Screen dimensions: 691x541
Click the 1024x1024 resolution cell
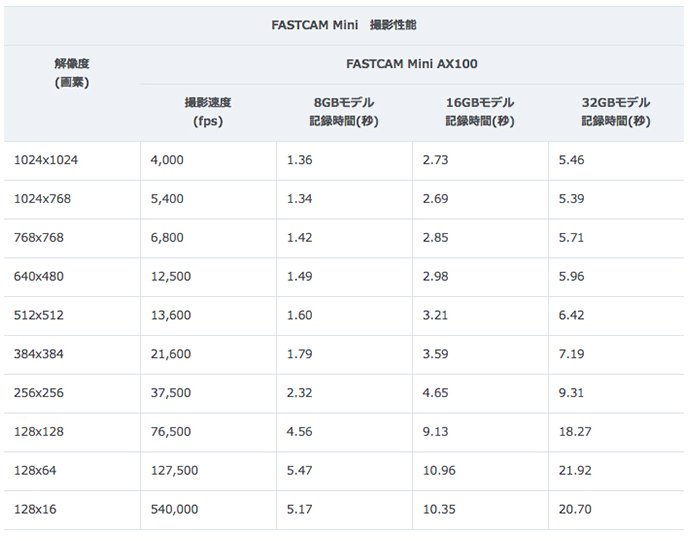pos(72,160)
